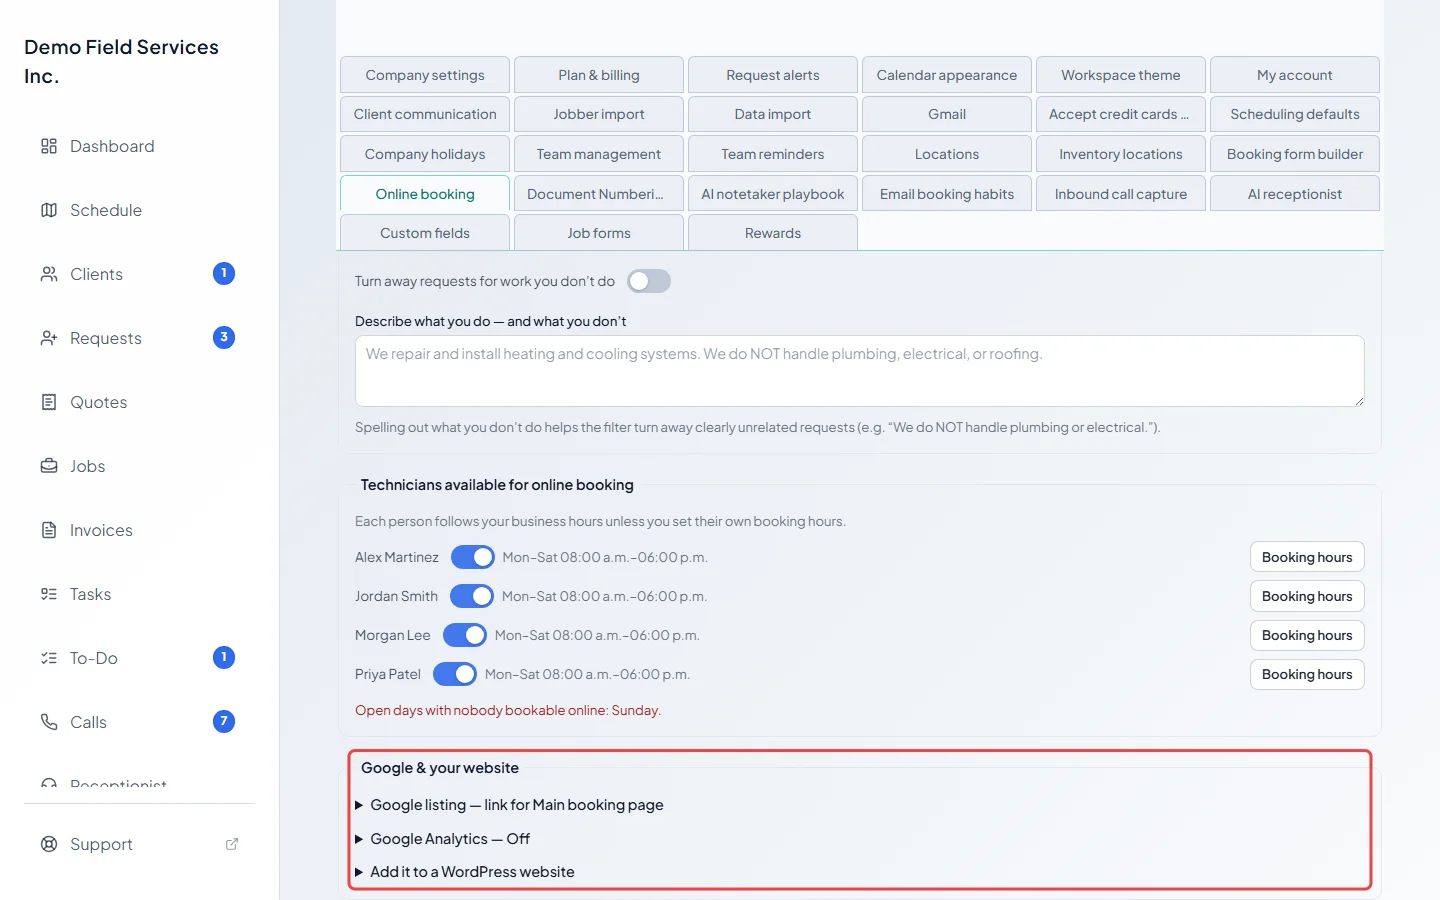Click the To-Do checklist icon
The image size is (1440, 900).
click(x=49, y=658)
